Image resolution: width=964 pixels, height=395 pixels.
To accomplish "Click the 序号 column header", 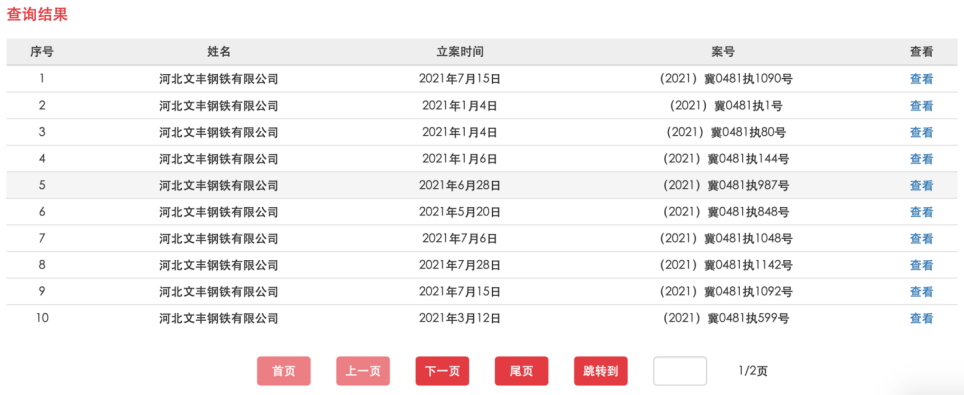I will click(42, 52).
